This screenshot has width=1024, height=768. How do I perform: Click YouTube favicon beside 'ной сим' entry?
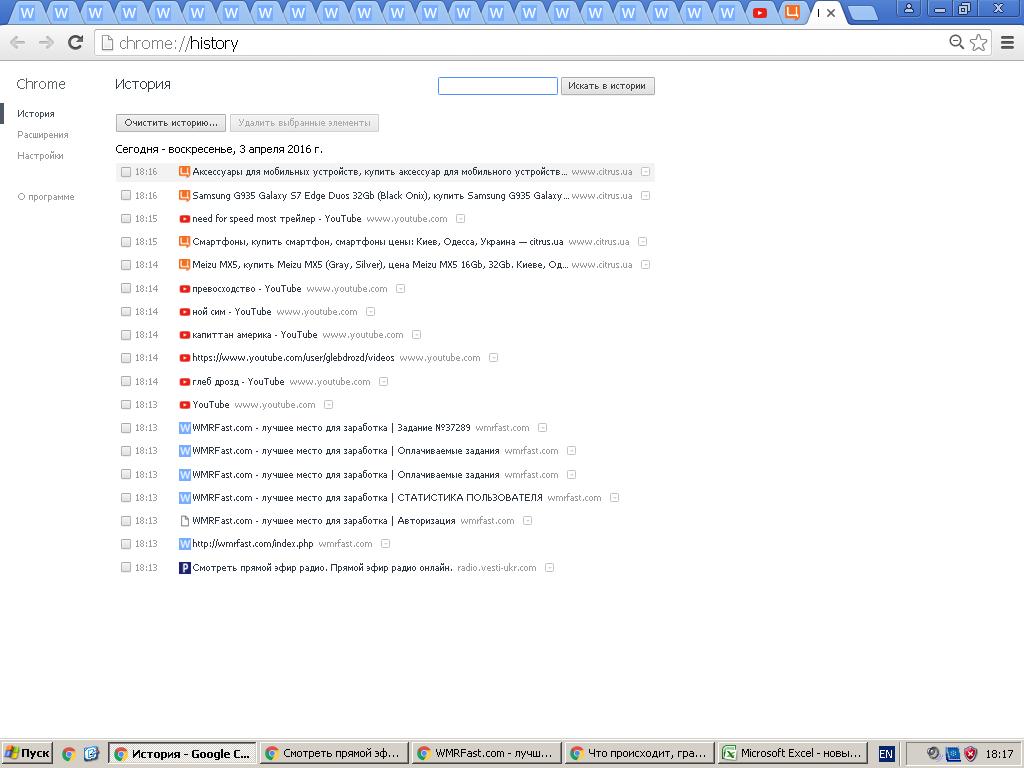click(185, 312)
